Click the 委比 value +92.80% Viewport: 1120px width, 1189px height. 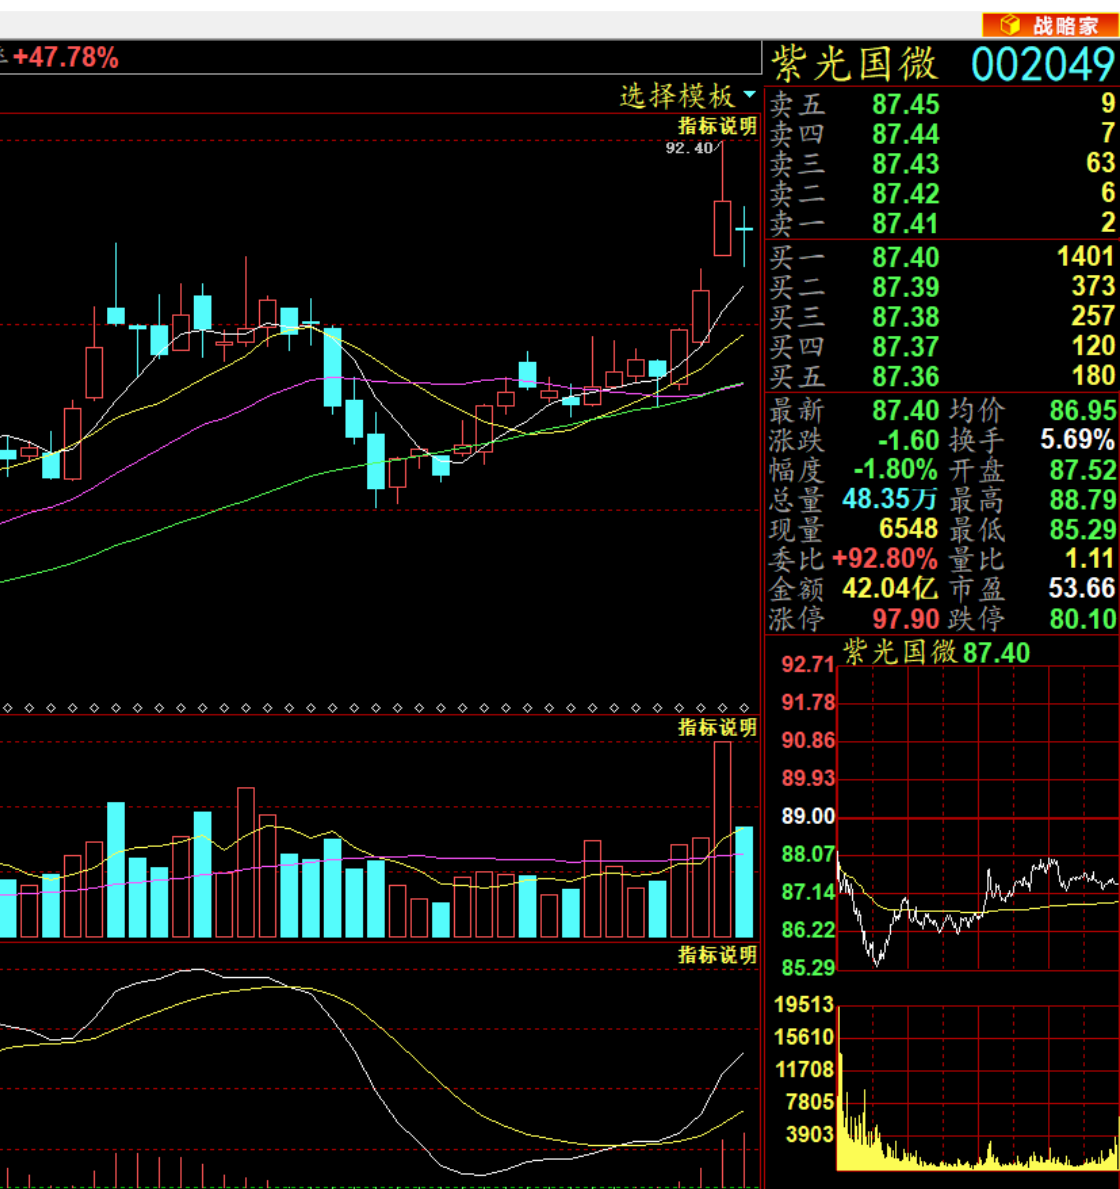(x=885, y=559)
